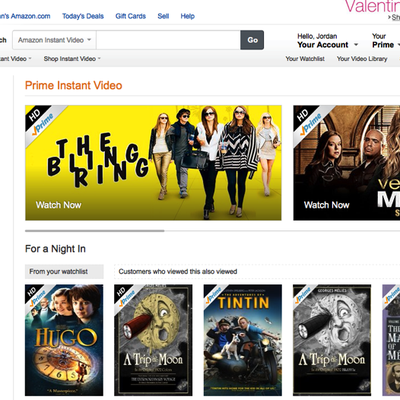Open the Shop Instant Video menu
Image resolution: width=400 pixels, height=400 pixels.
click(x=72, y=59)
